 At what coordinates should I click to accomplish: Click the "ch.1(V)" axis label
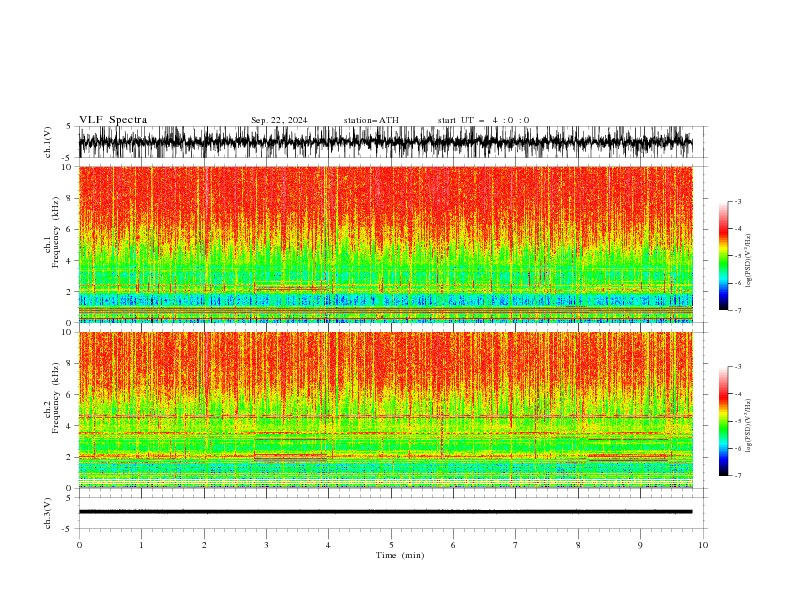(48, 142)
